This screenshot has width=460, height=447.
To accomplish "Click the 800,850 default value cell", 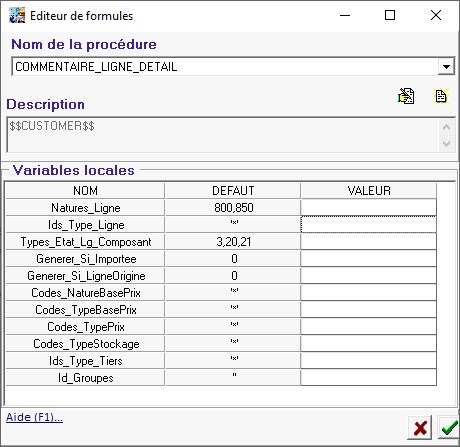I will (x=233, y=208).
